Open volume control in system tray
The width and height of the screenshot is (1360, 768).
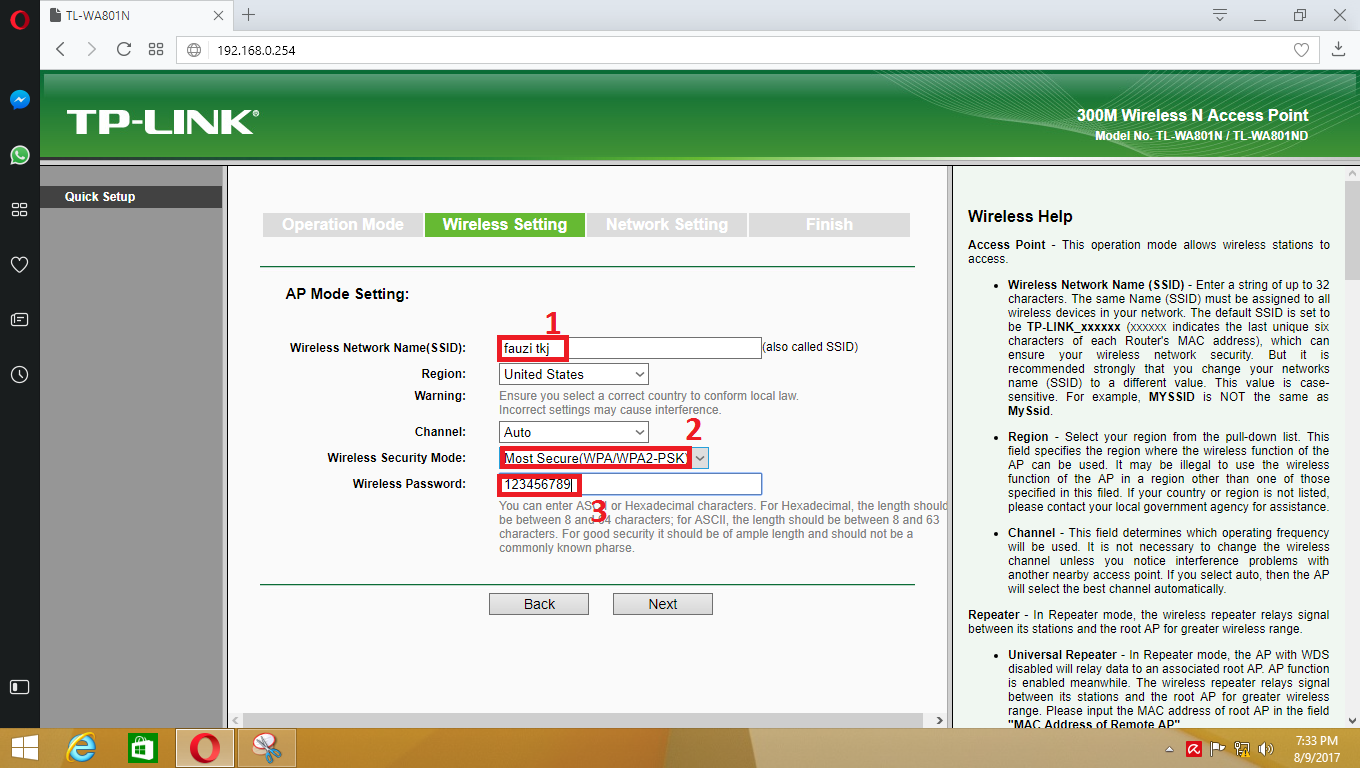[x=1268, y=748]
